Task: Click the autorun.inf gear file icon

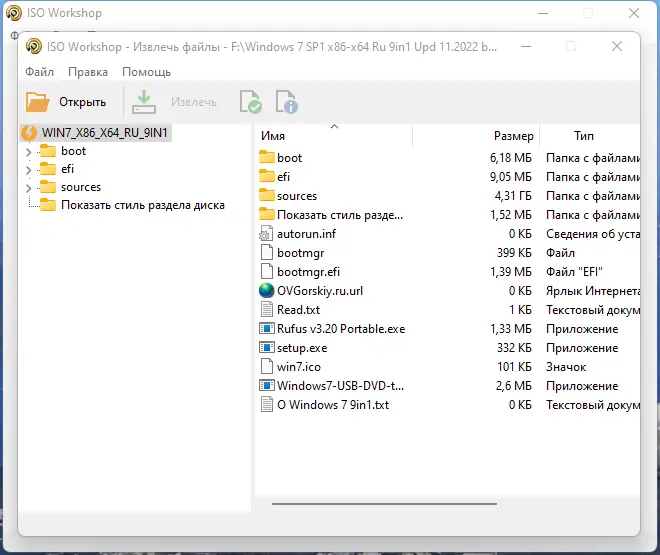Action: coord(266,234)
